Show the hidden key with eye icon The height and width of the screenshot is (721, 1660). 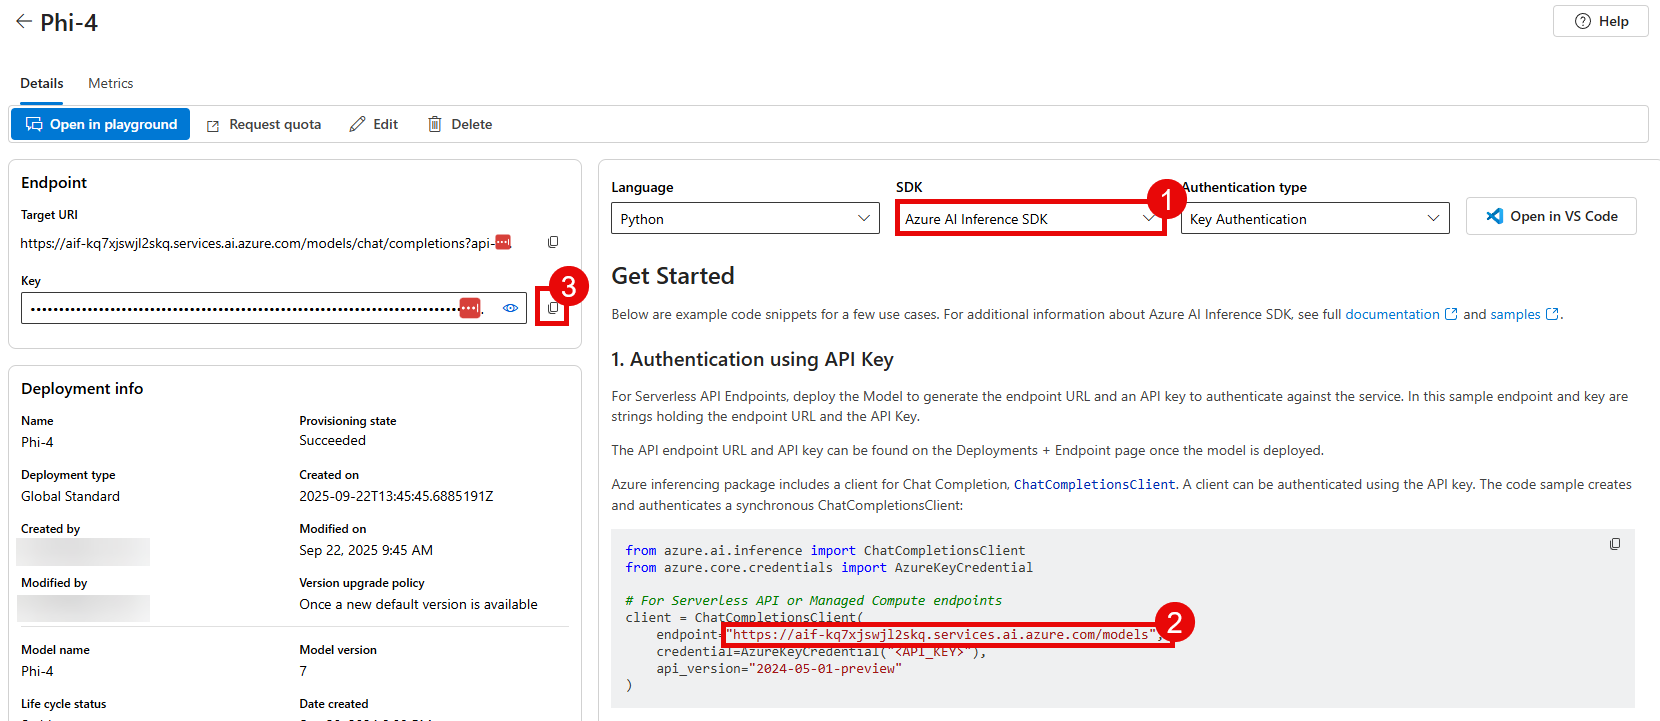point(510,308)
